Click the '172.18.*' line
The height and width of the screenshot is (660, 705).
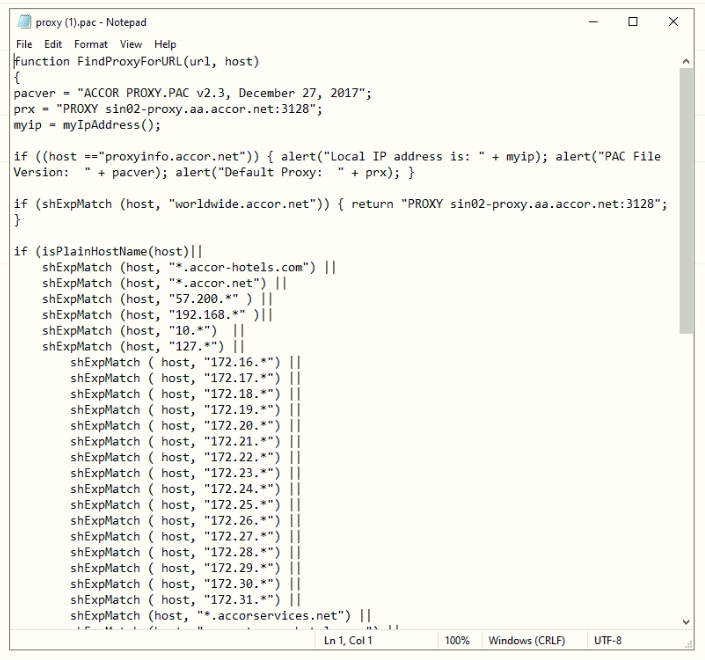tap(185, 394)
